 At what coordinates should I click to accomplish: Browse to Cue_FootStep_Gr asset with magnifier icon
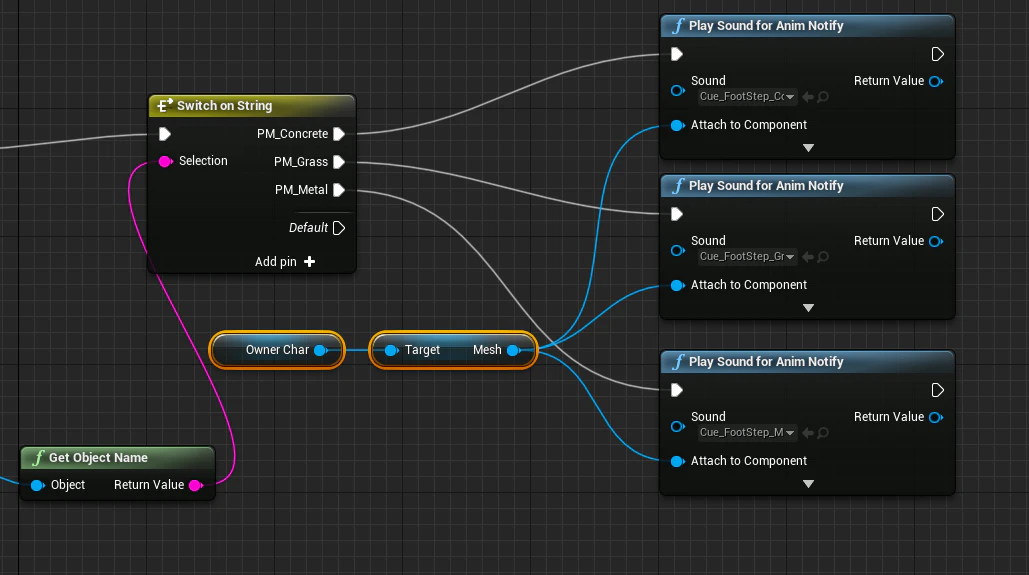[x=823, y=257]
